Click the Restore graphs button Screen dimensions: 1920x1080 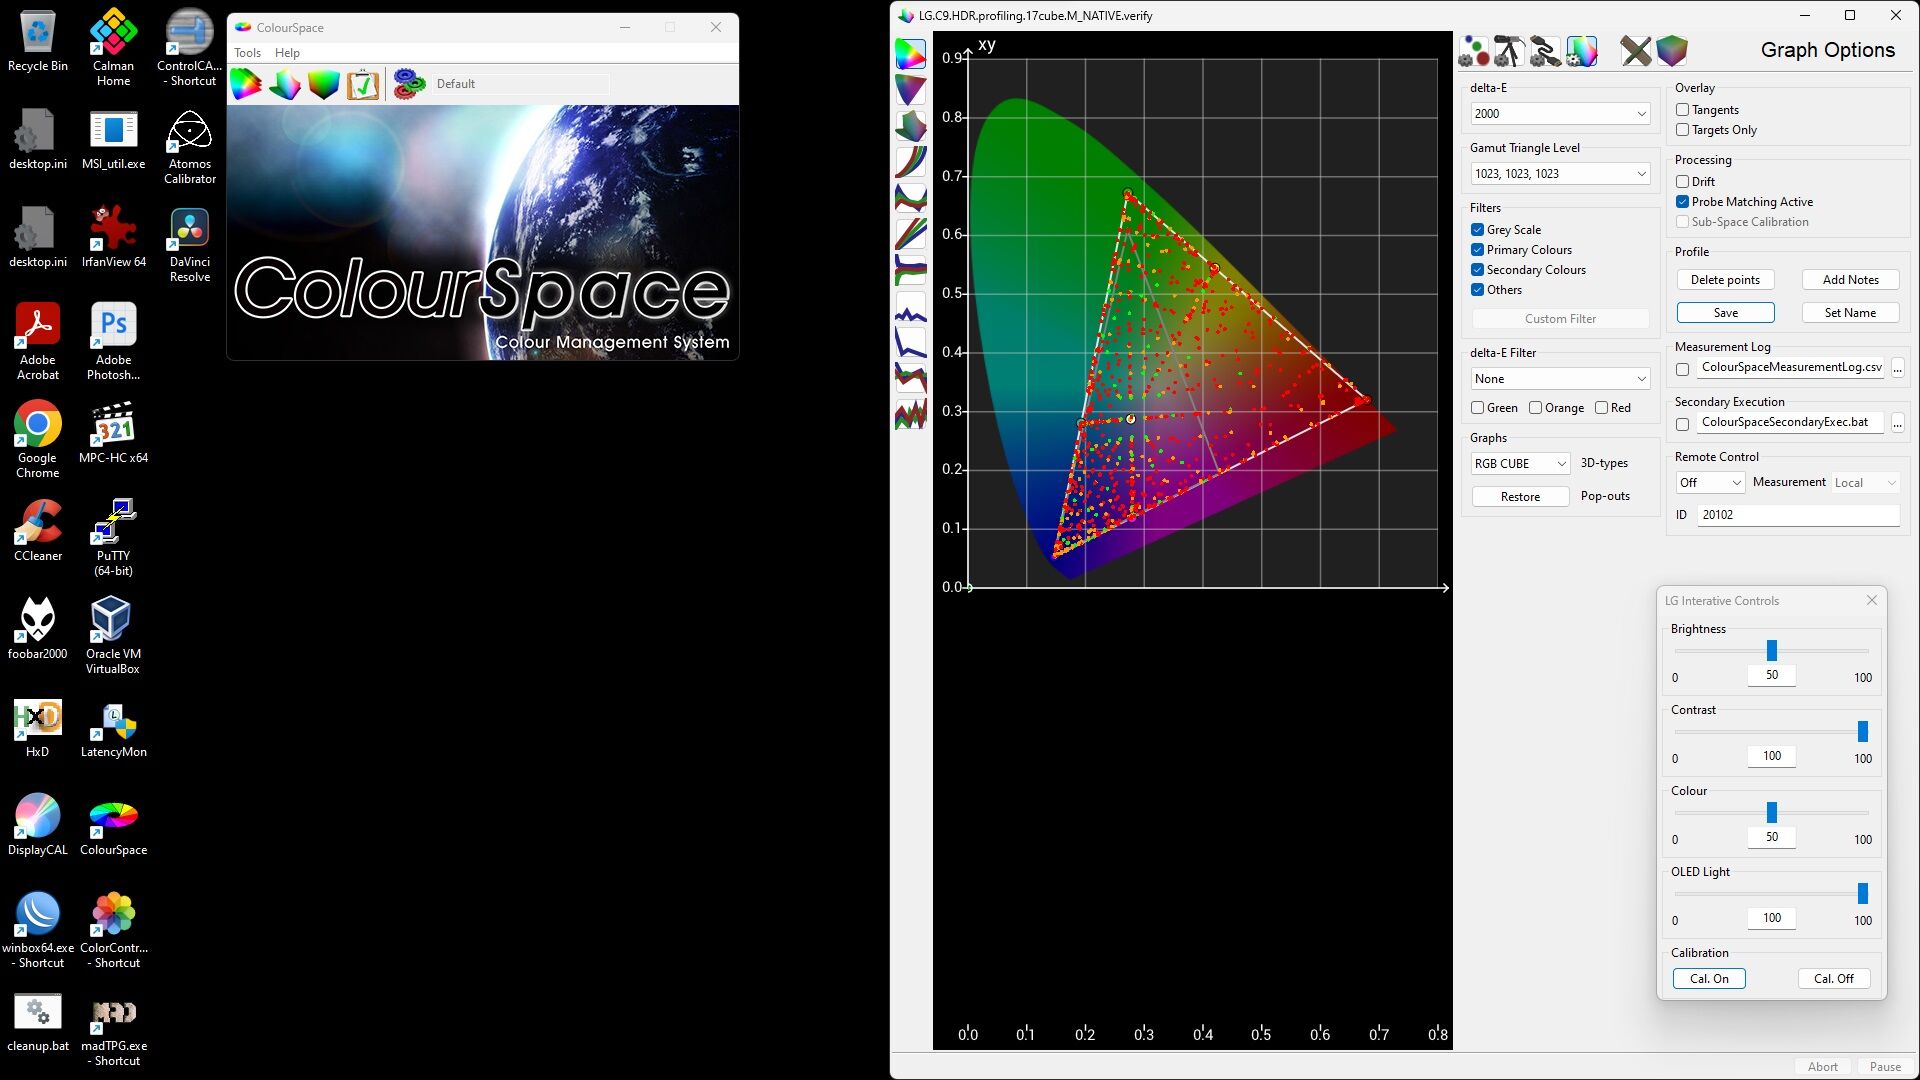1520,497
